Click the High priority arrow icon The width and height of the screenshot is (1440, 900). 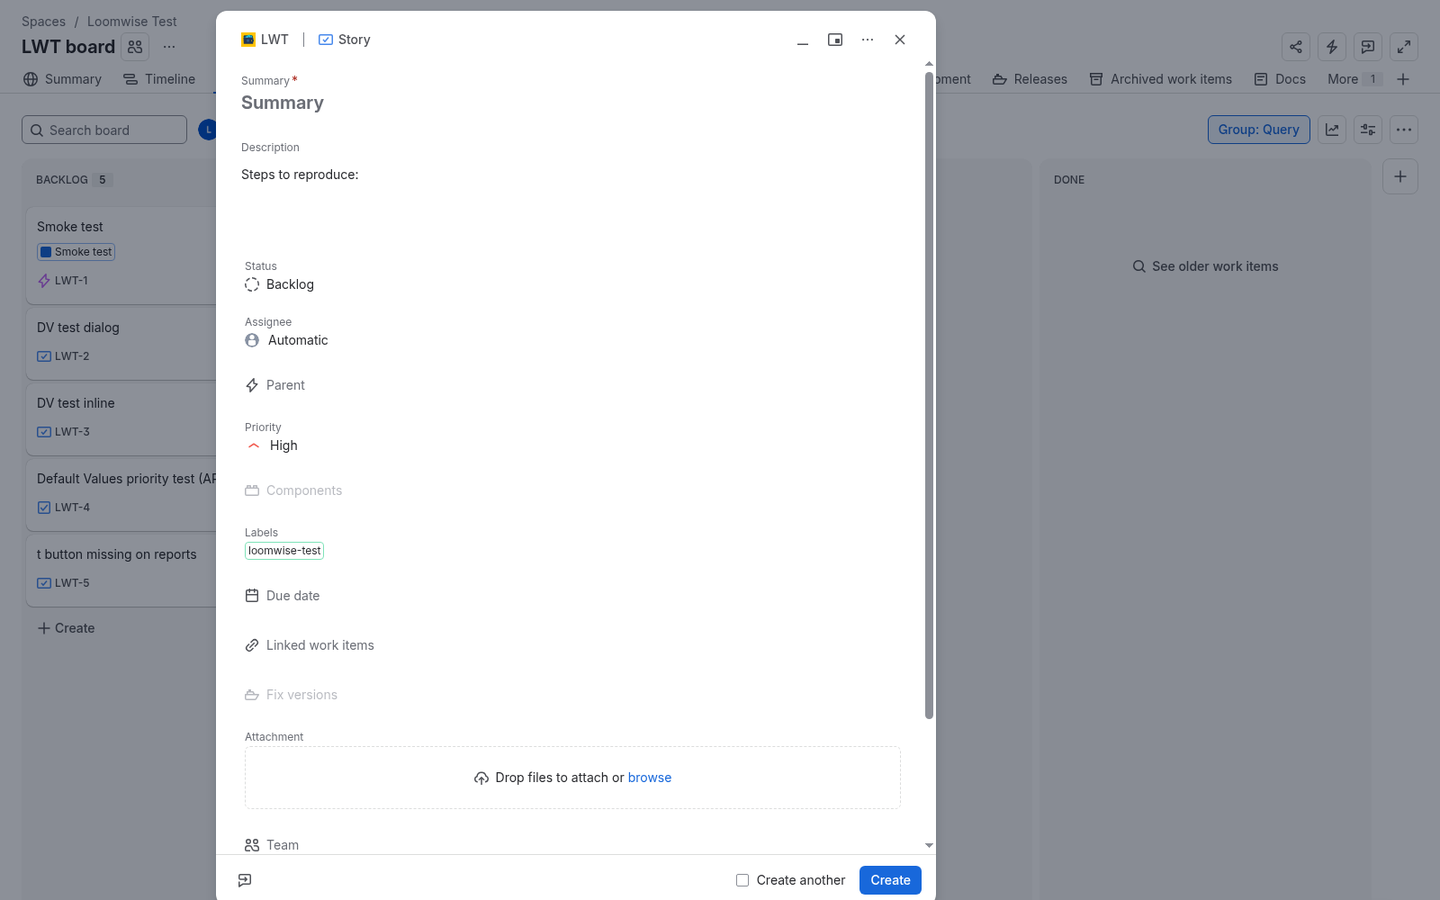point(254,446)
